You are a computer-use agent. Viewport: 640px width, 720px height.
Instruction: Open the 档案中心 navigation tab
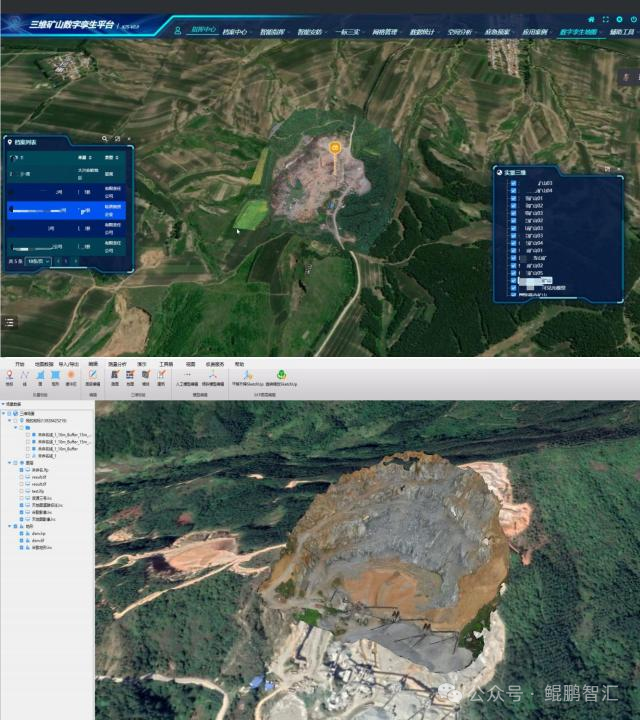pos(234,32)
